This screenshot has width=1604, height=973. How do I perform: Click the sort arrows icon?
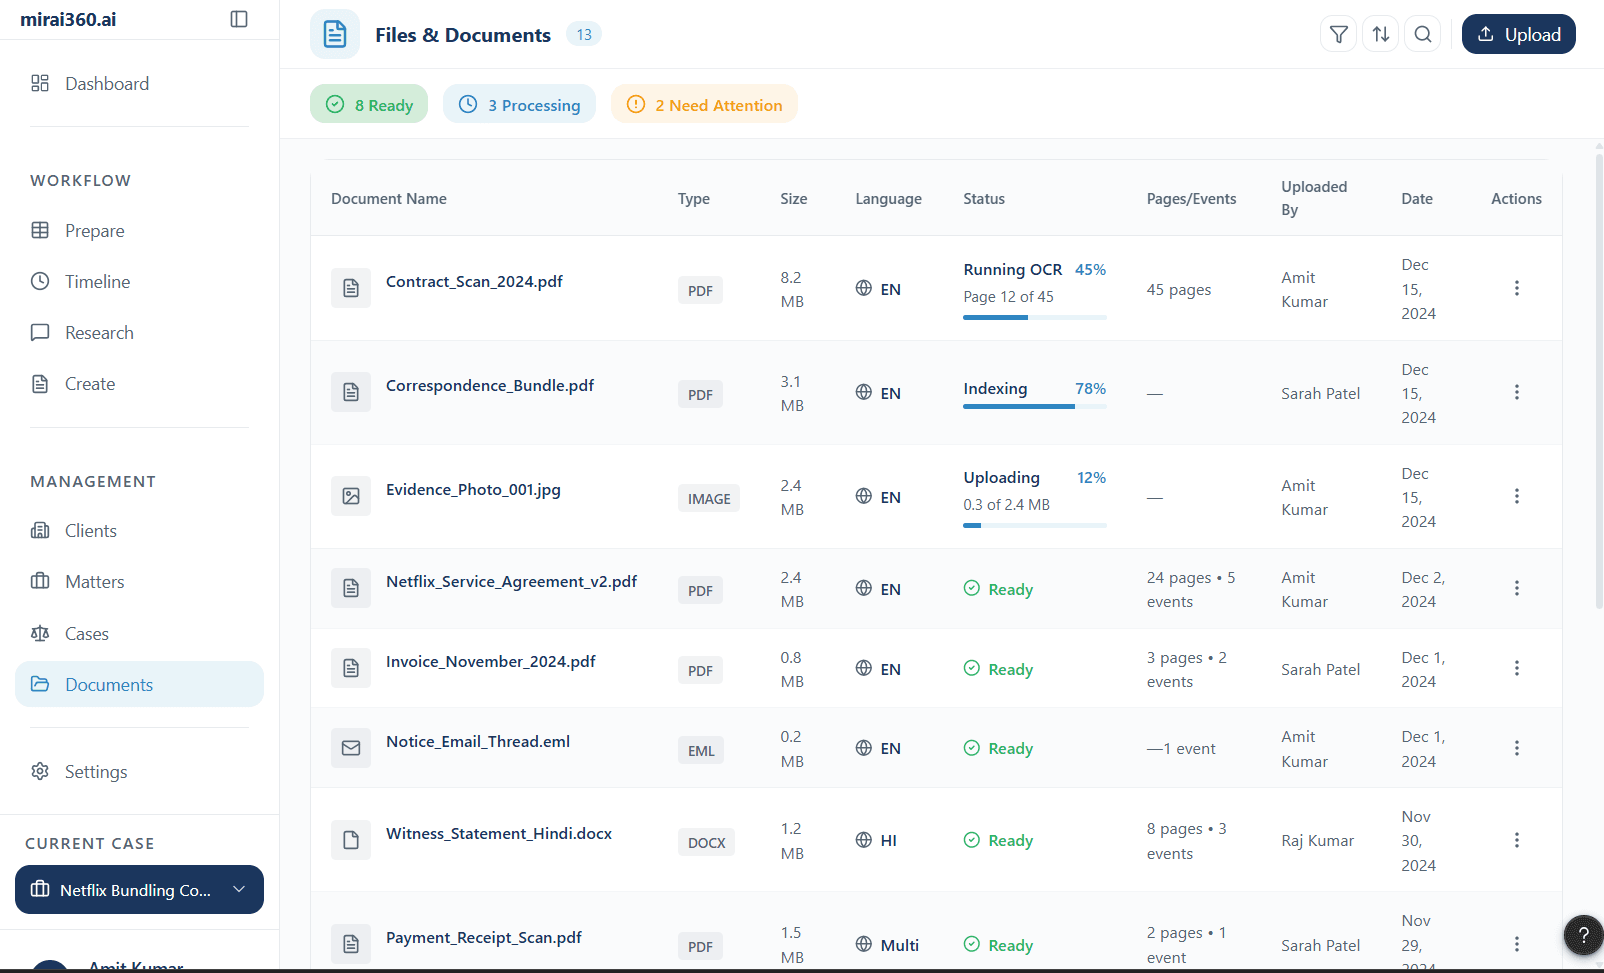click(x=1380, y=34)
